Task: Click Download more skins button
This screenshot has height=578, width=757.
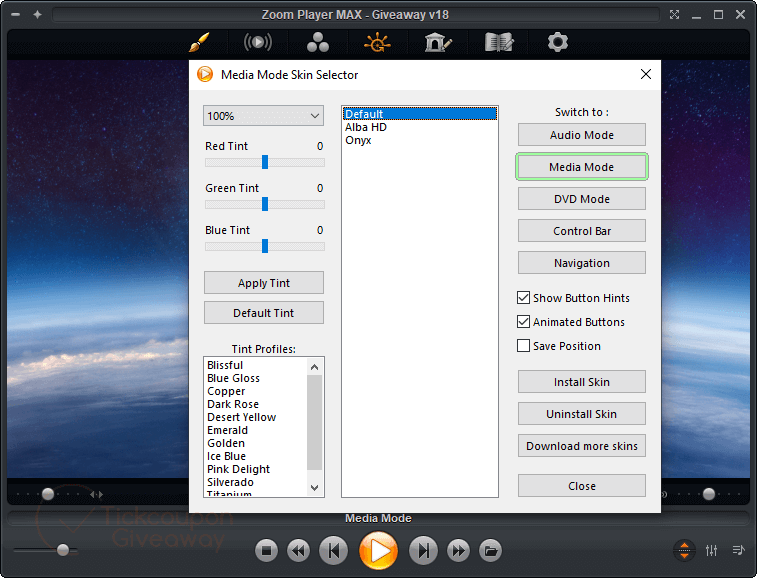Action: tap(582, 446)
